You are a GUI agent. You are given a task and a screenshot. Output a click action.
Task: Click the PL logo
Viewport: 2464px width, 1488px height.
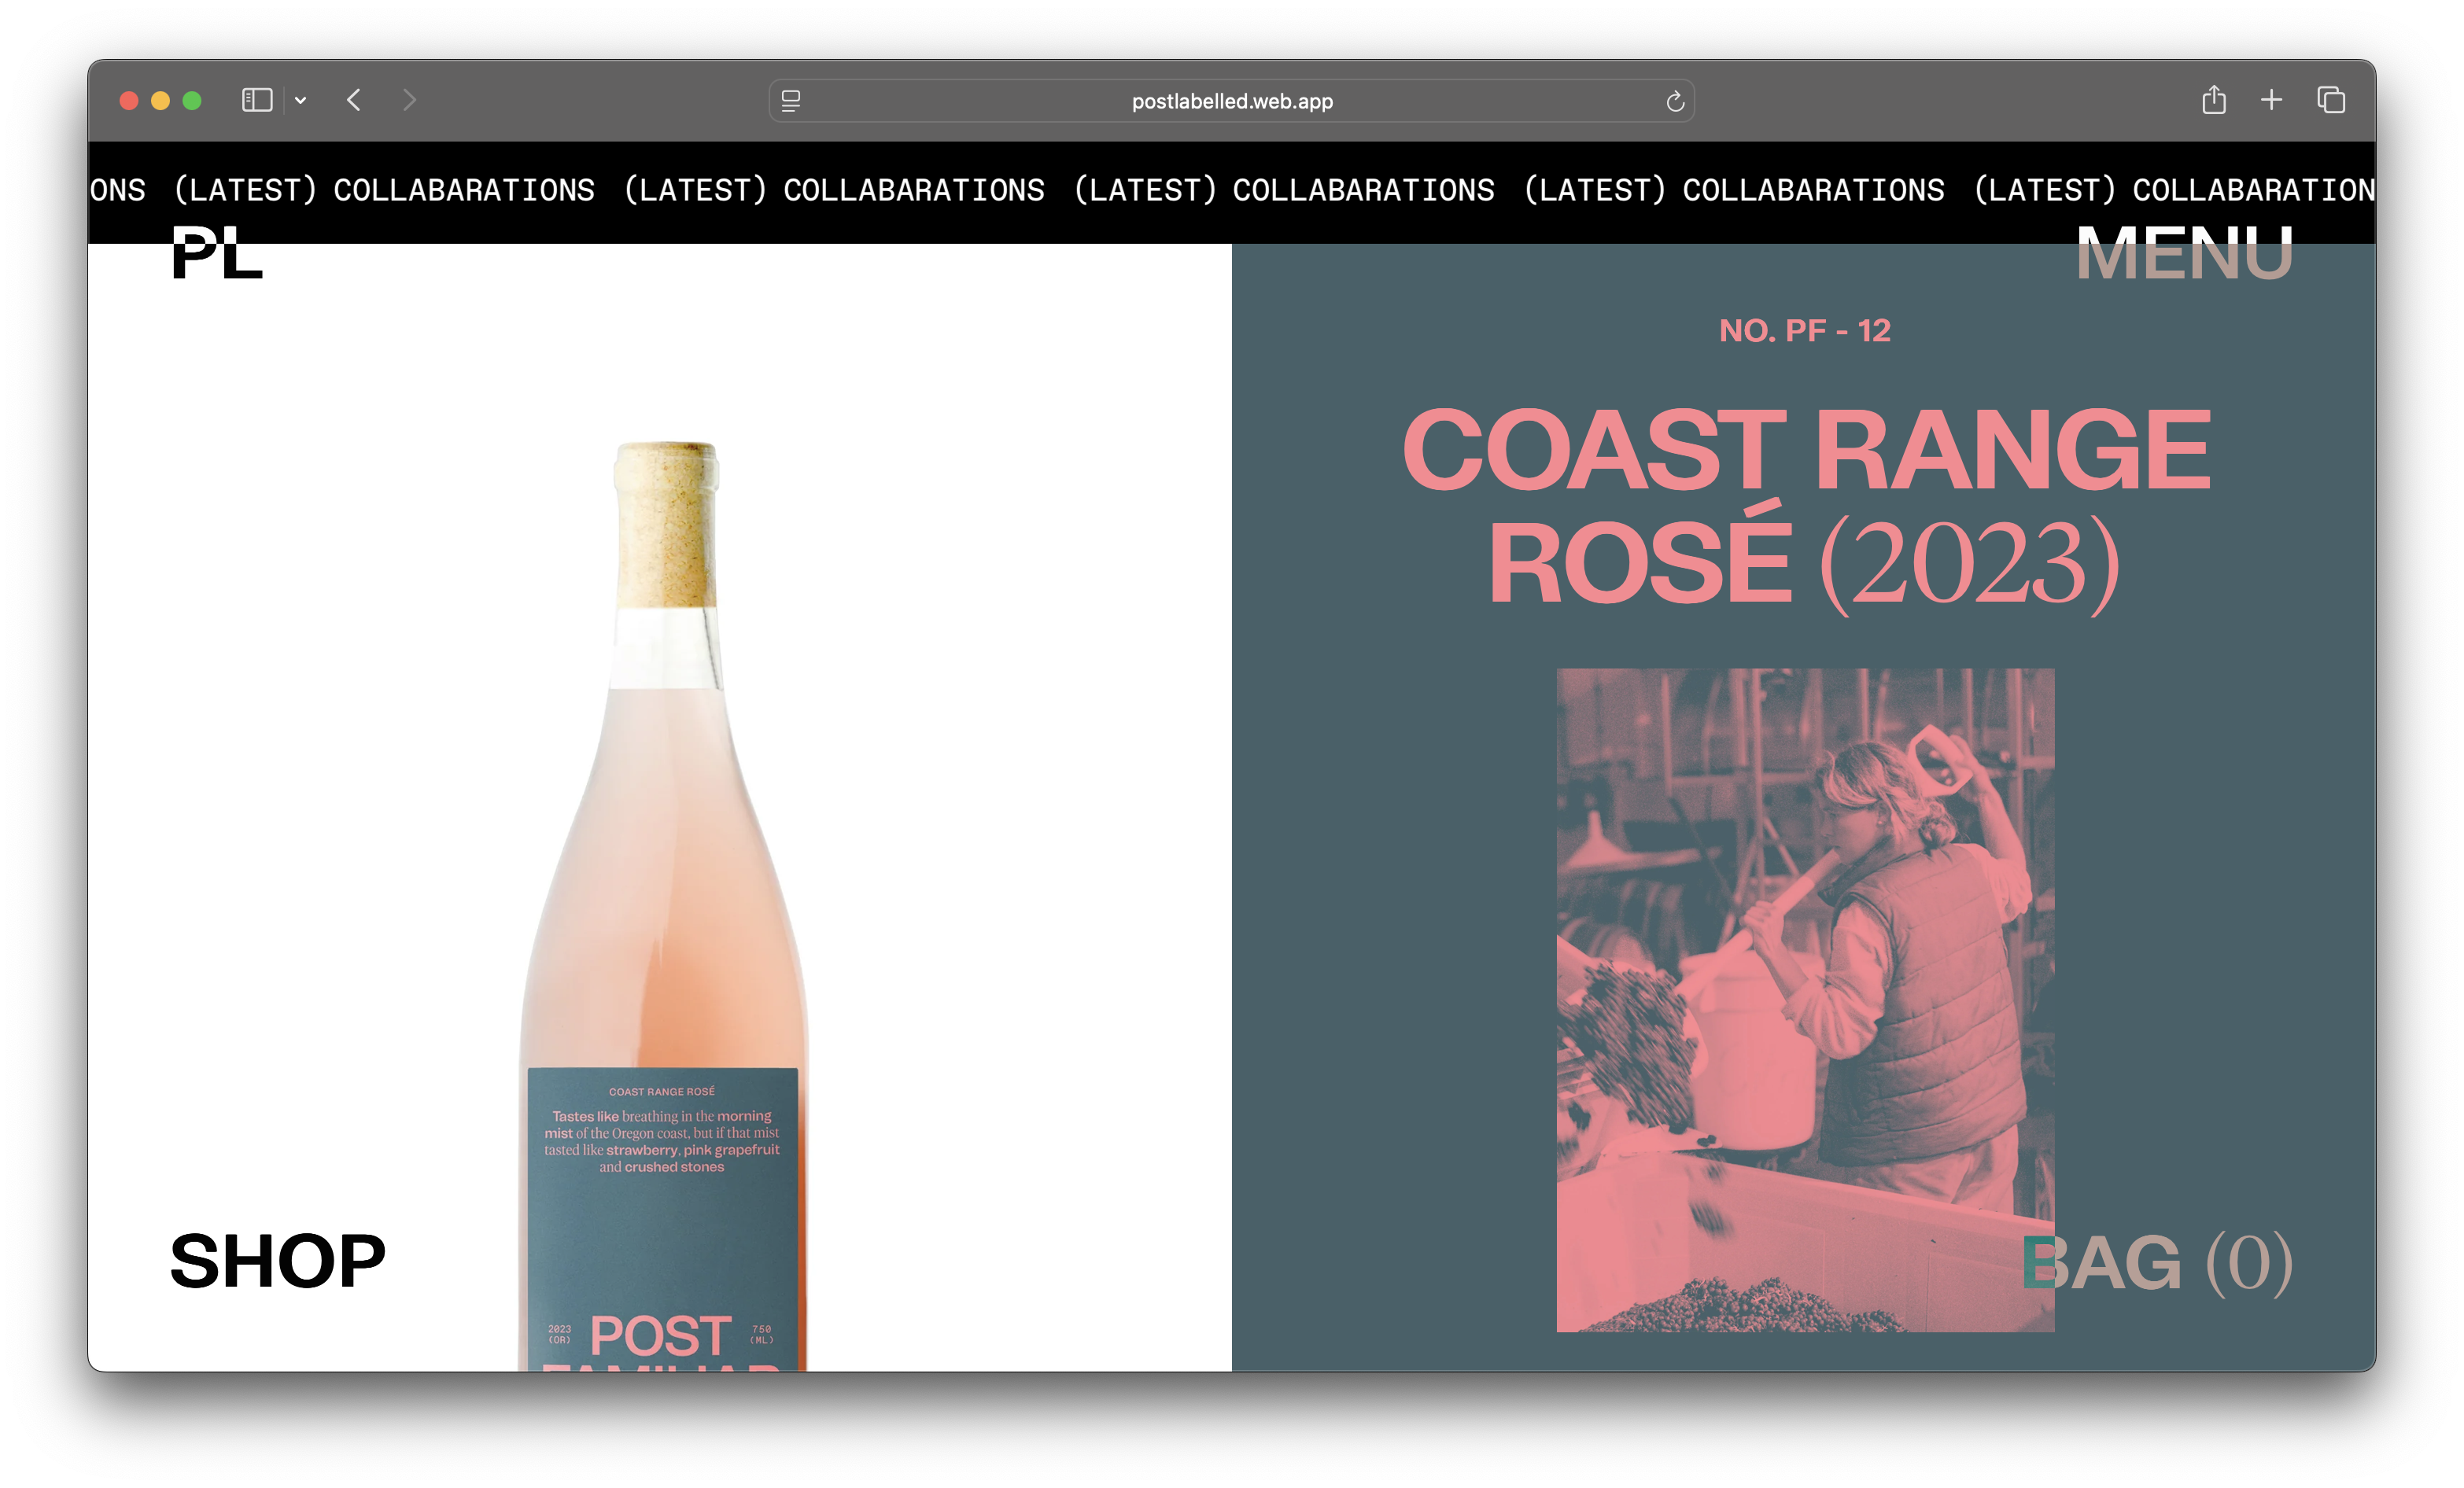coord(216,252)
